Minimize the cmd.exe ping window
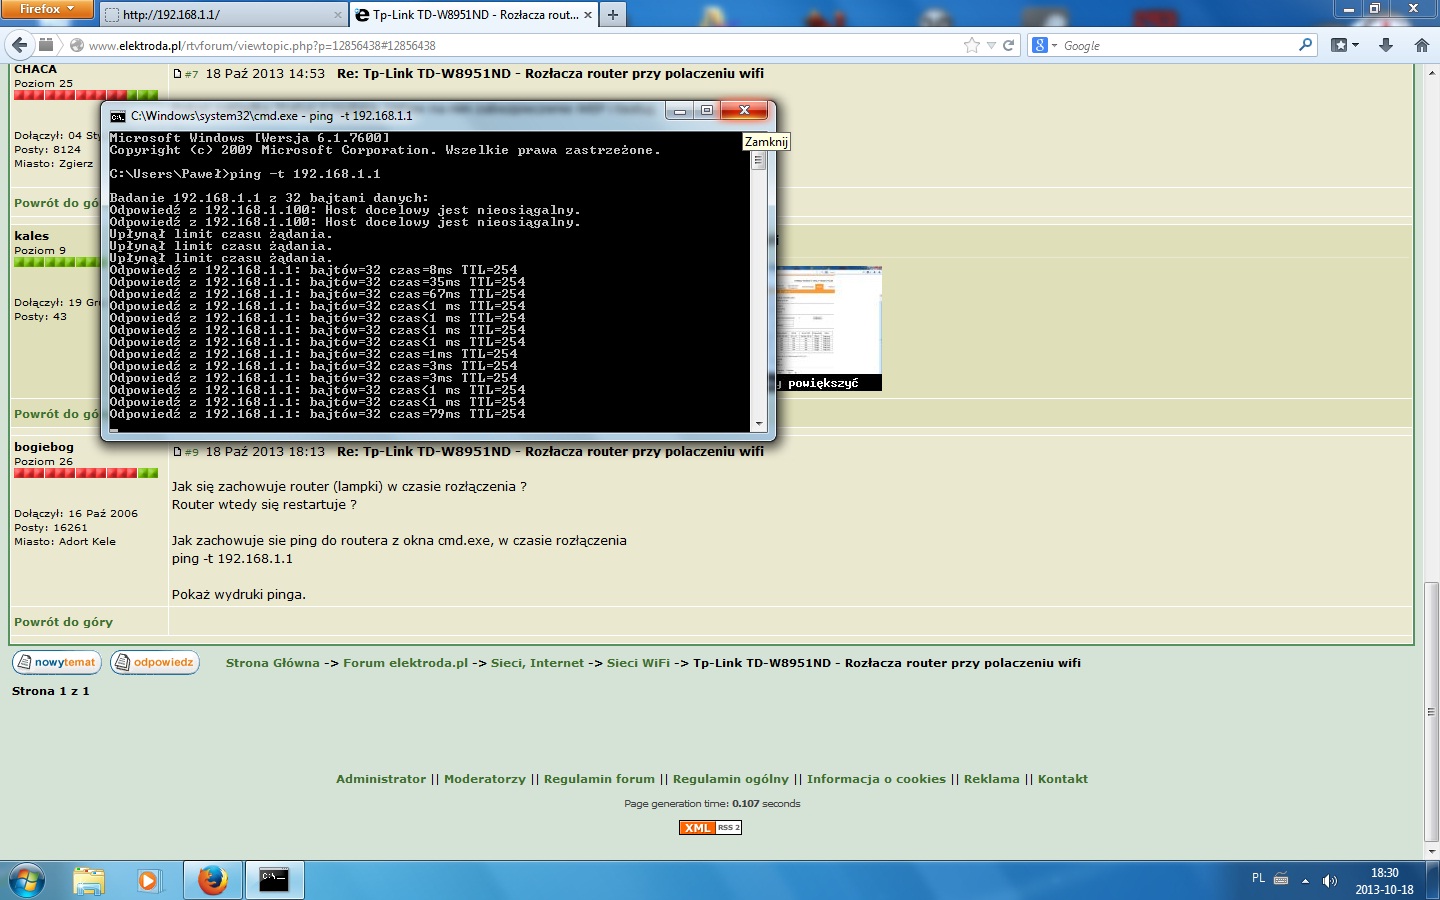This screenshot has height=900, width=1440. (680, 111)
